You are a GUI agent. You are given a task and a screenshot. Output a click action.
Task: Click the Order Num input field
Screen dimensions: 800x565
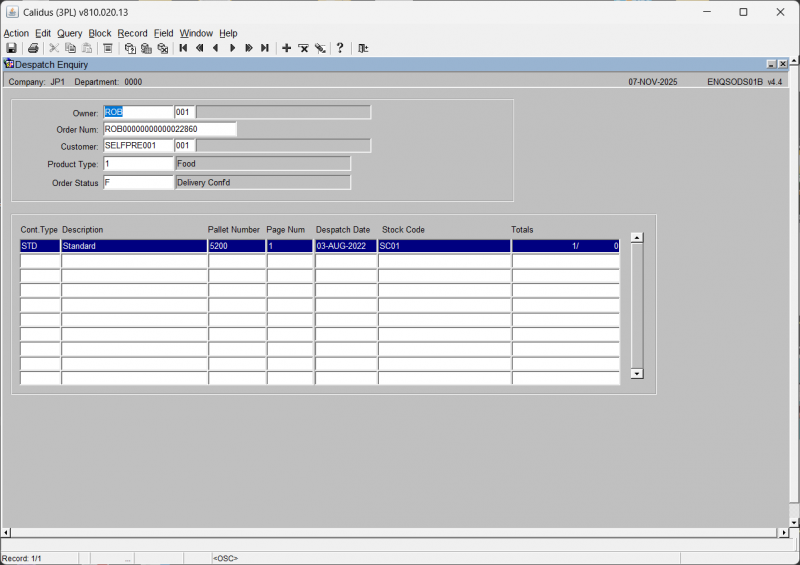(x=170, y=129)
